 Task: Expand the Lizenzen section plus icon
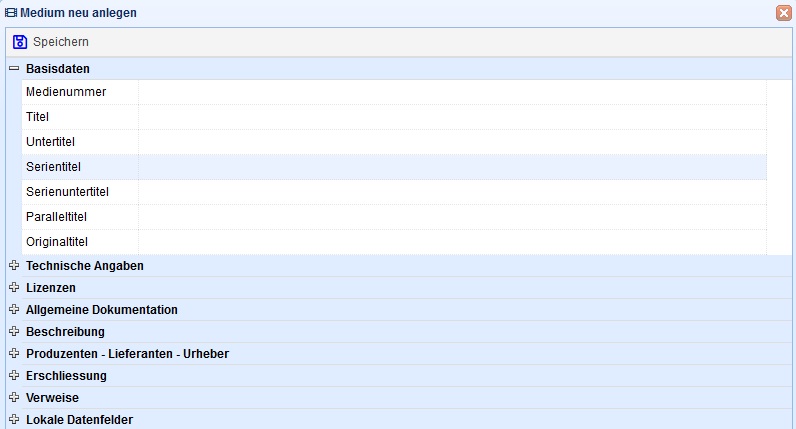(14, 287)
